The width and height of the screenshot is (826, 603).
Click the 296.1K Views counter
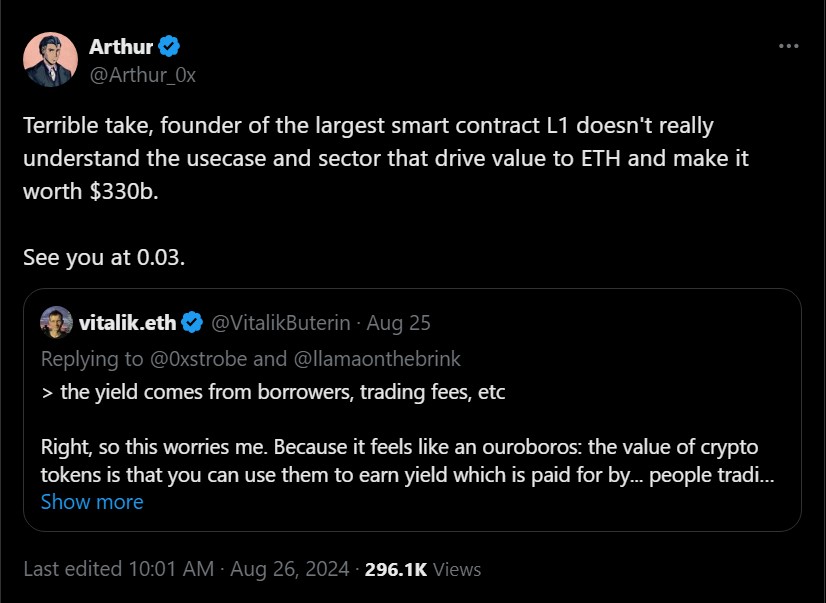(x=423, y=569)
